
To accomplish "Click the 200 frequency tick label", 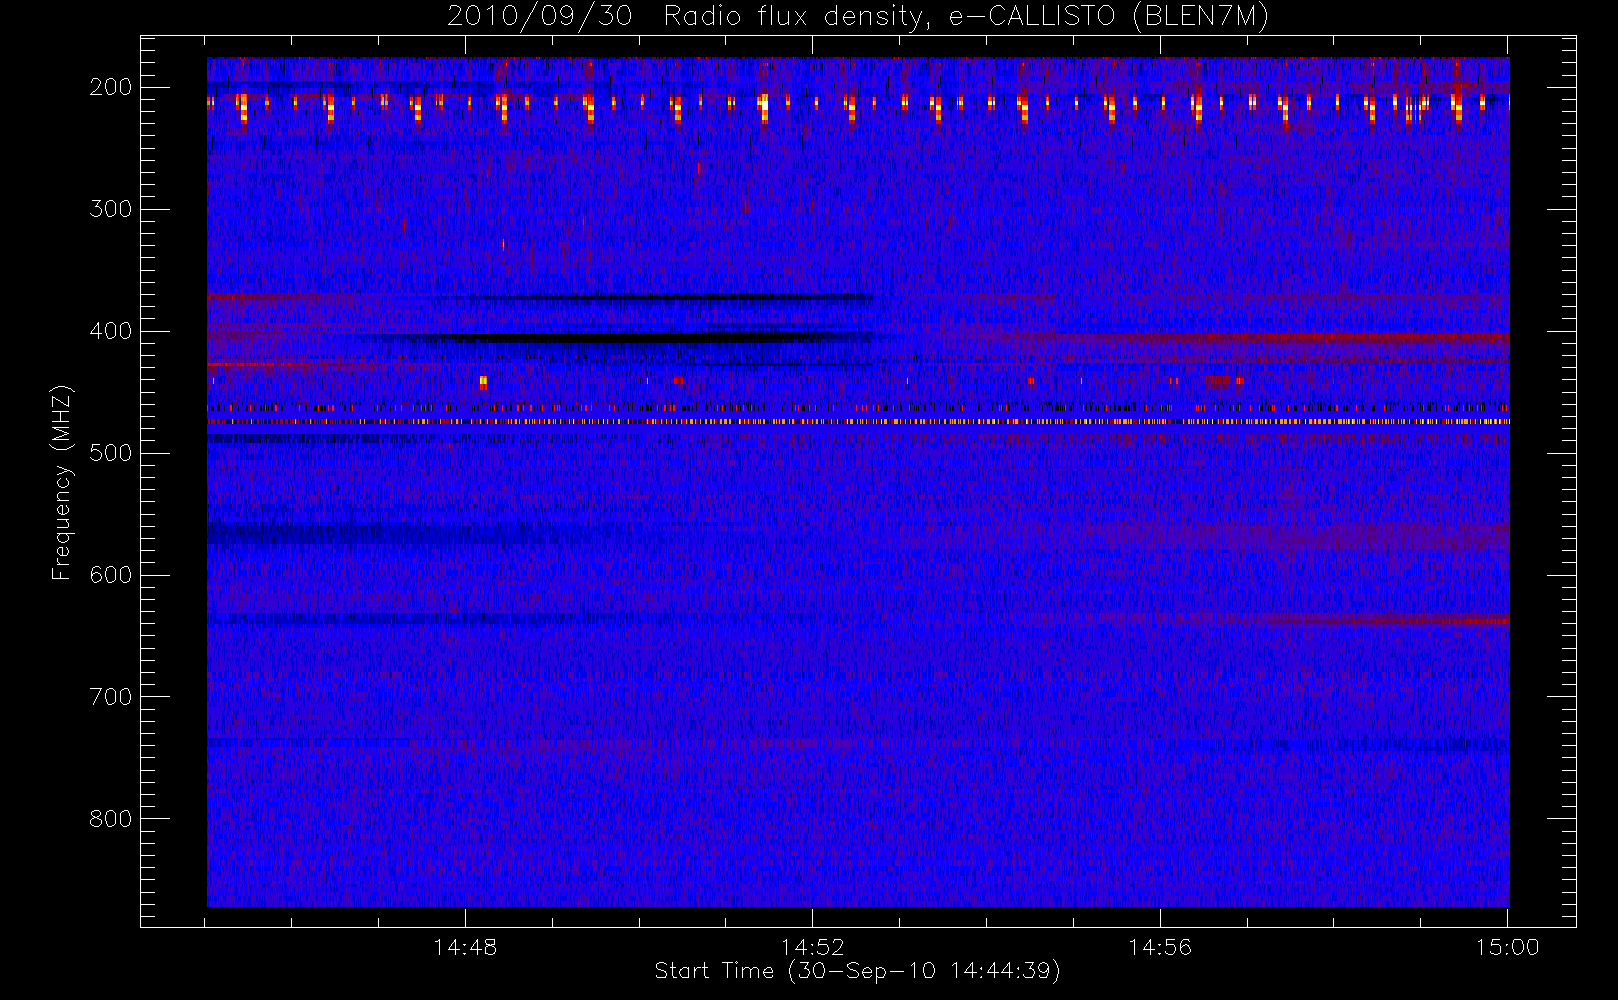I will (111, 87).
